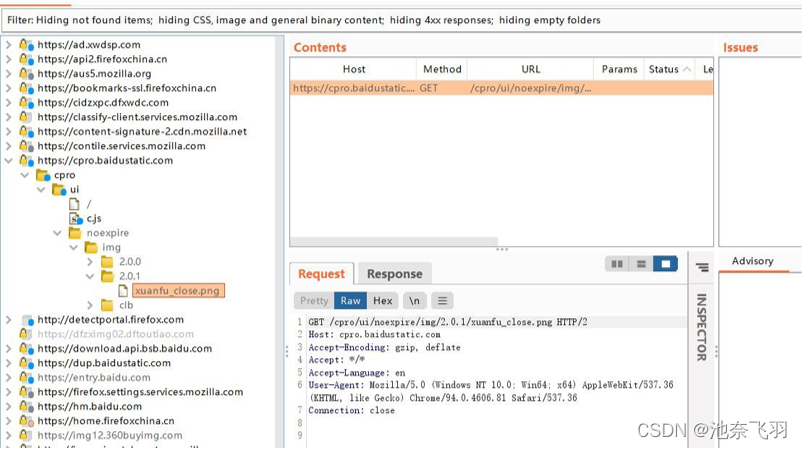
Task: Click the Contents table horizontal scrollbar
Action: tap(394, 241)
